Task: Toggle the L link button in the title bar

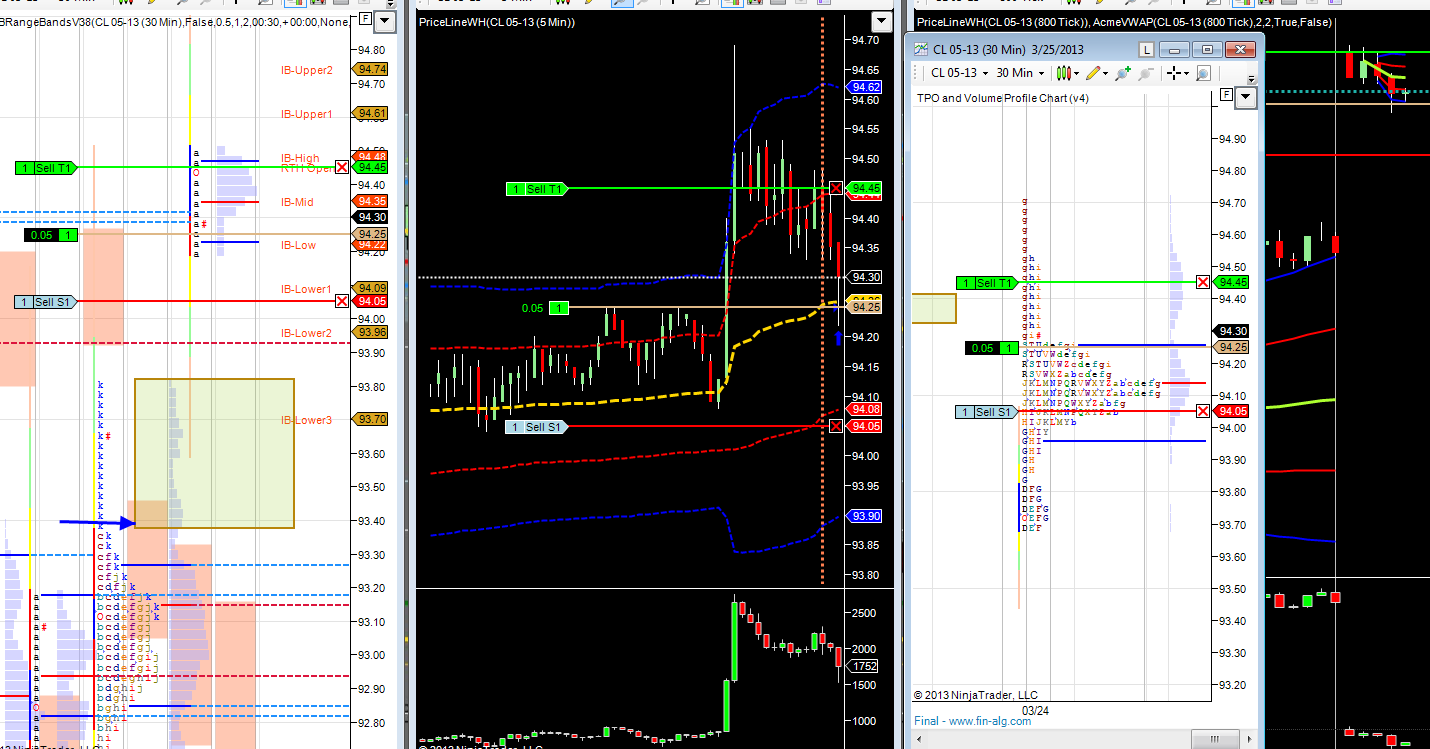Action: coord(1145,49)
